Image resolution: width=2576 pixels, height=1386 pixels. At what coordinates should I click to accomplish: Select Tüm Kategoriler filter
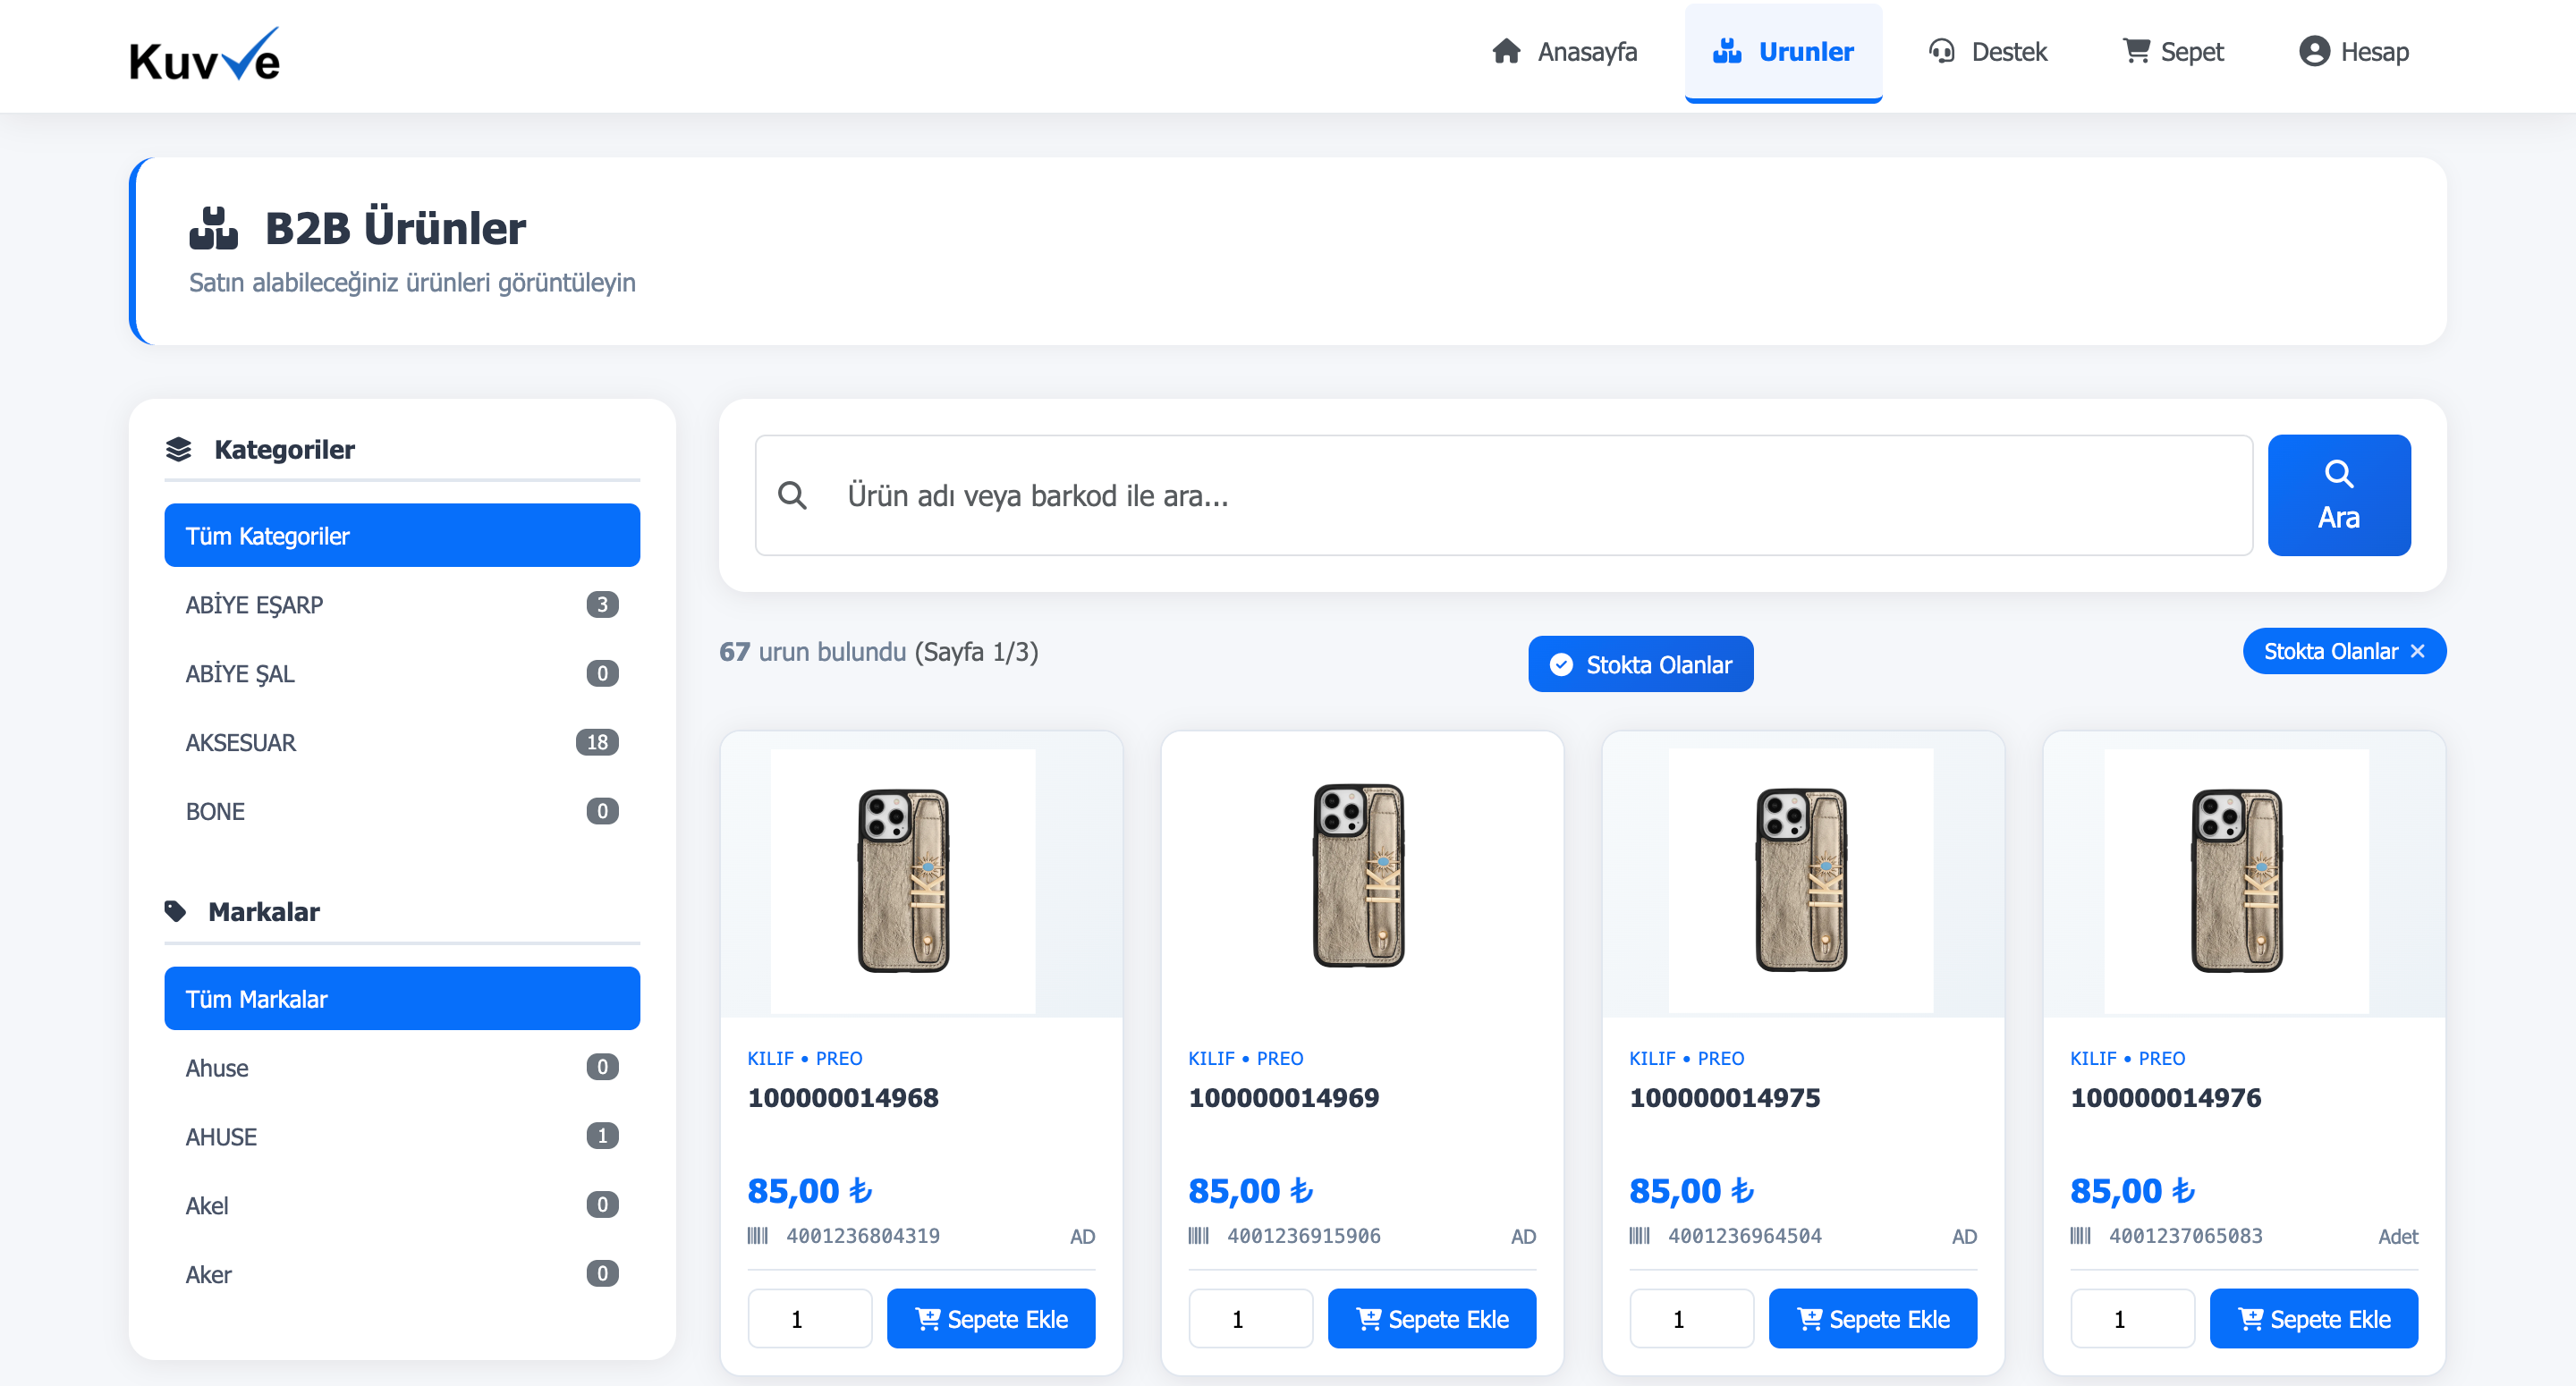pos(401,535)
